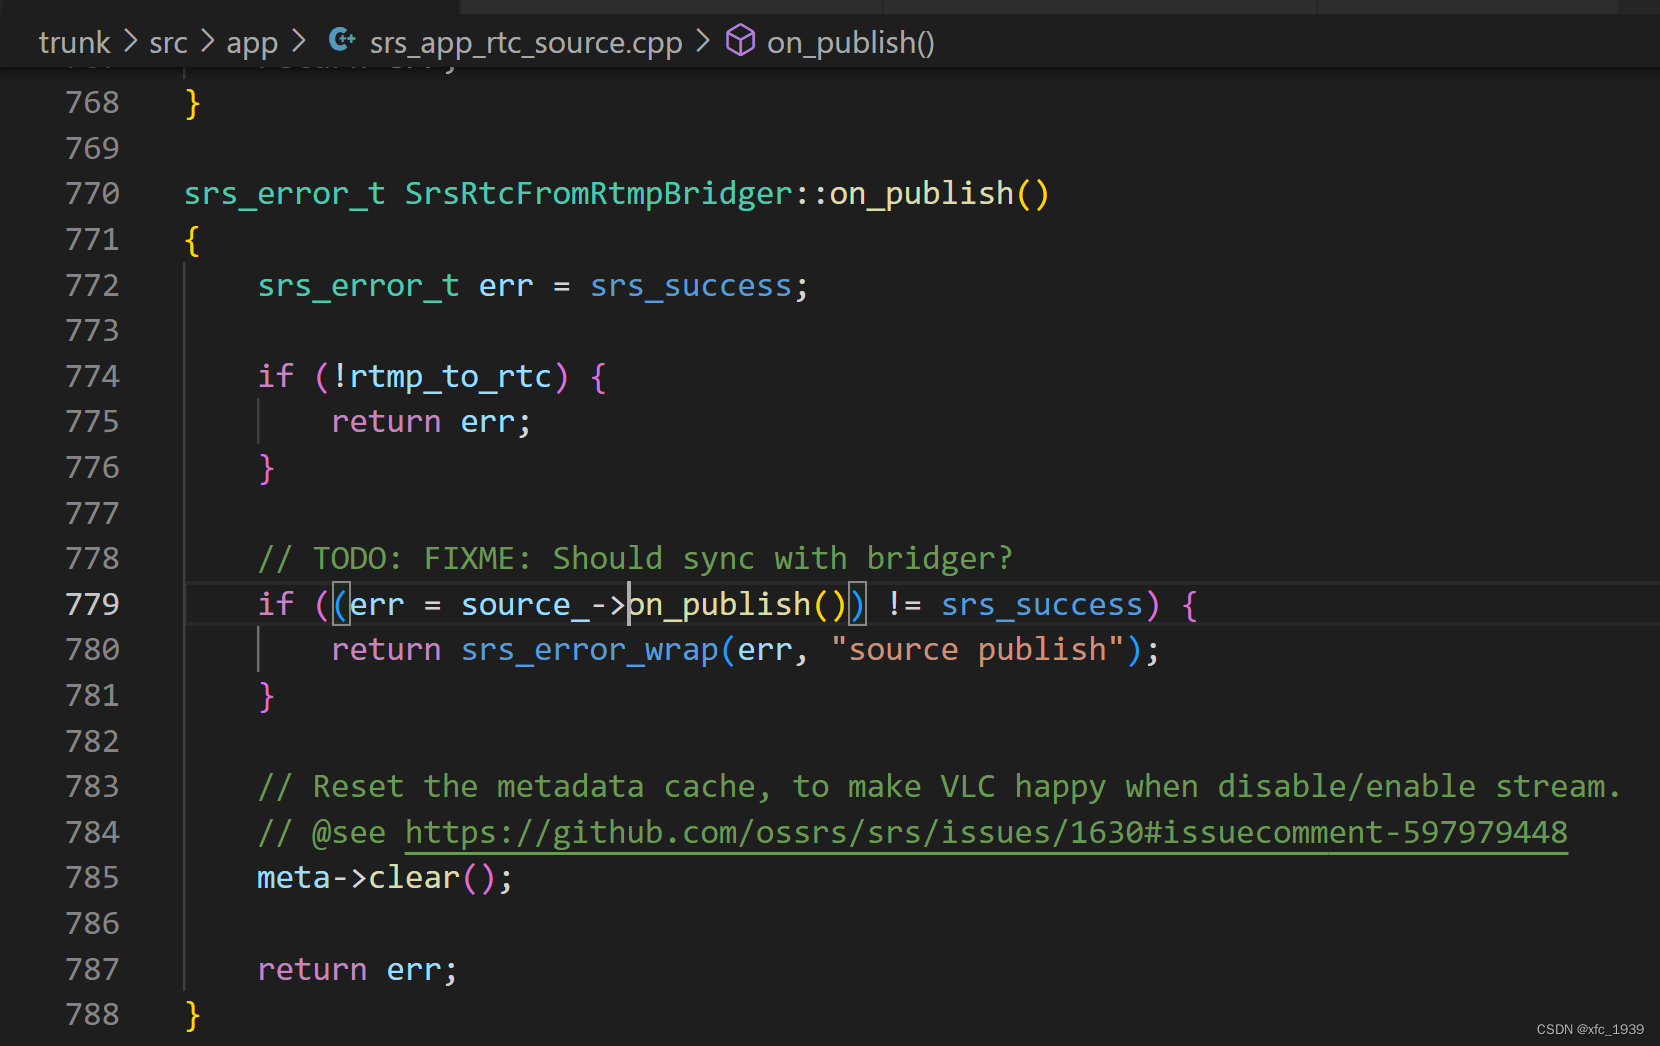Click SrsRtcFromRtmpBridger class name

pos(599,193)
